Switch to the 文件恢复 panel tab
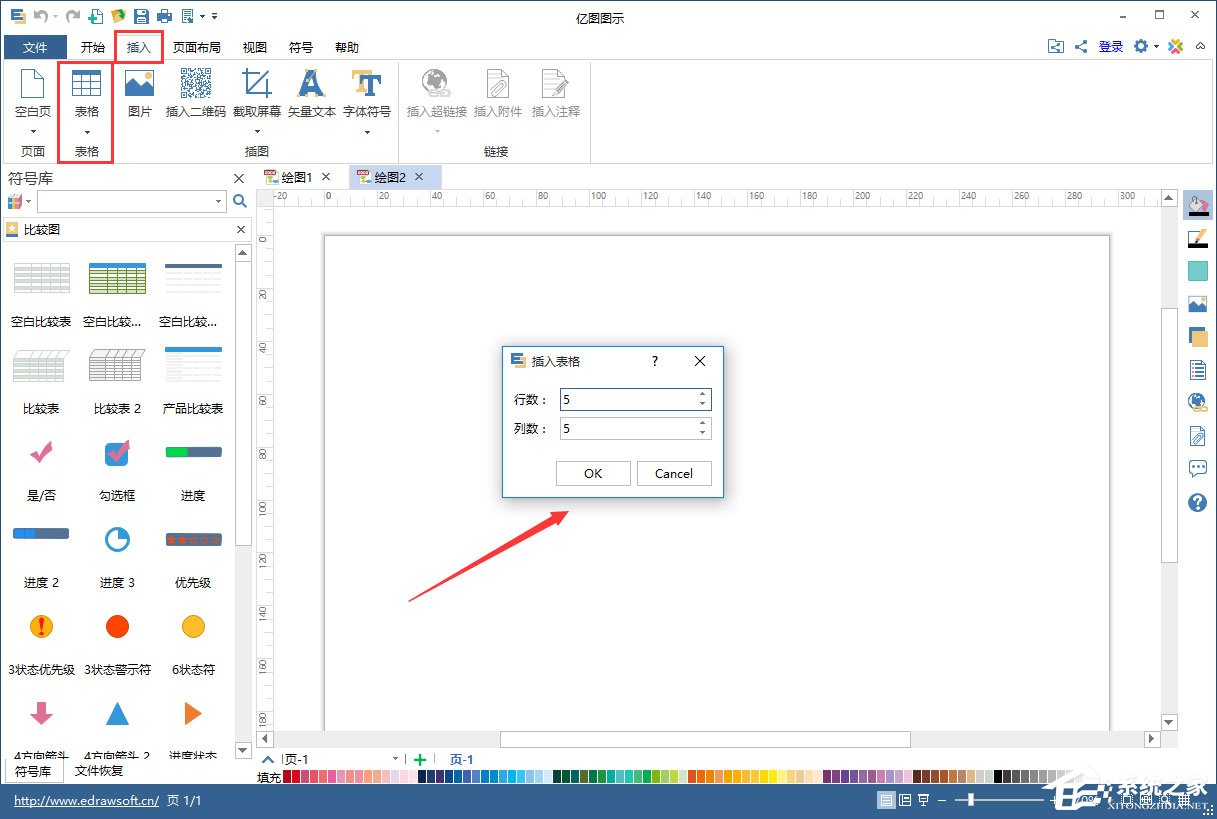The image size is (1217, 819). 100,771
